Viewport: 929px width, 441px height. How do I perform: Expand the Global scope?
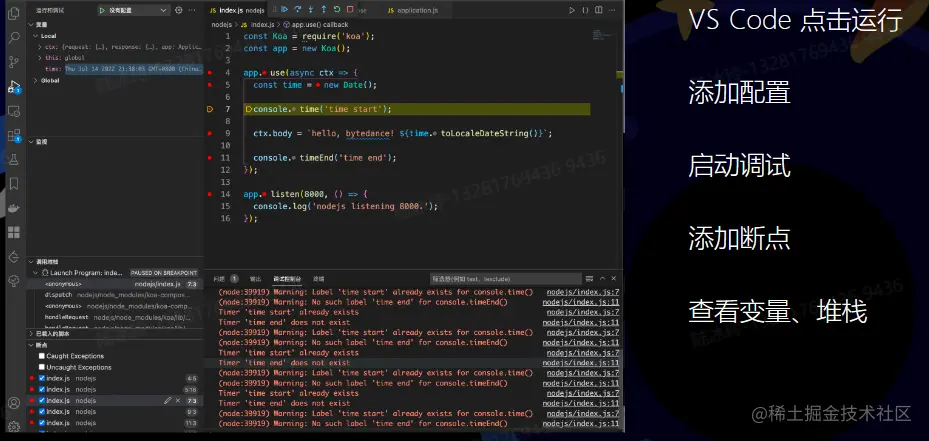tap(36, 81)
